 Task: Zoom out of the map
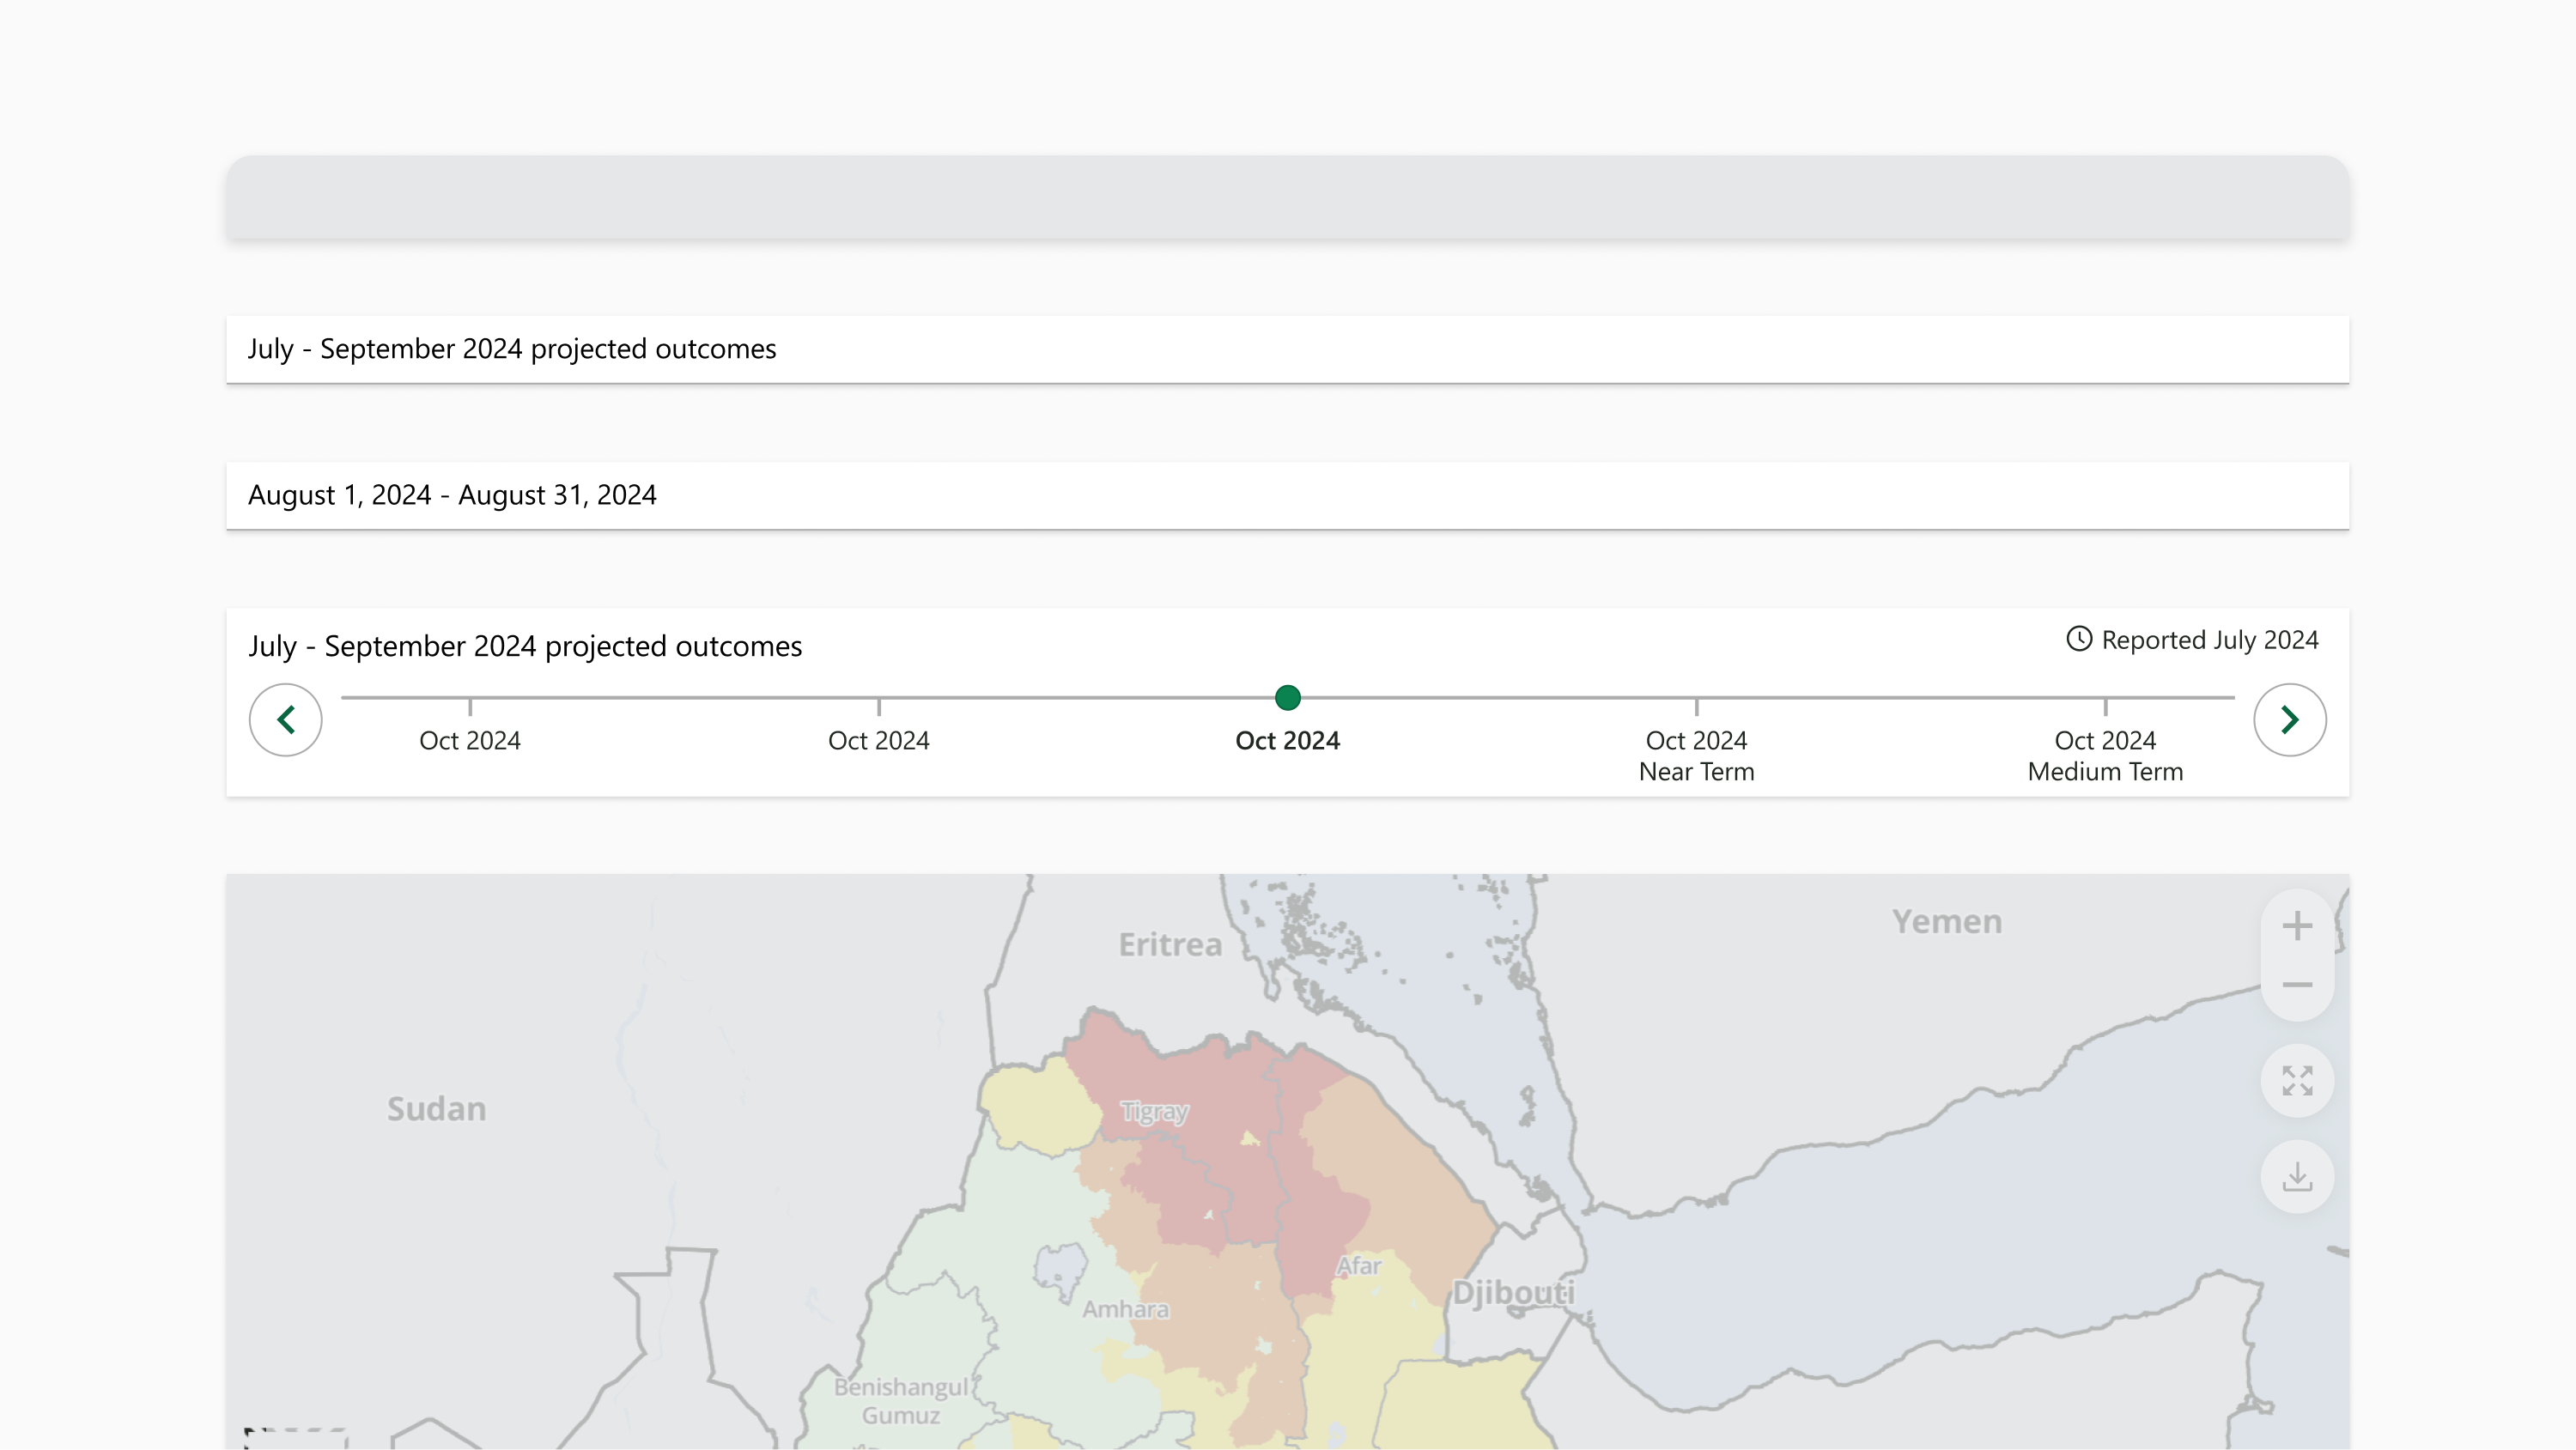point(2297,985)
